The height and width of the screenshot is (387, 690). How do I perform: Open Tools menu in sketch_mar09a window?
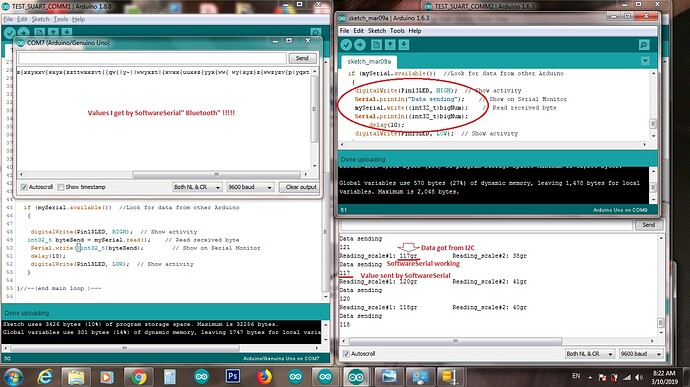tap(397, 31)
